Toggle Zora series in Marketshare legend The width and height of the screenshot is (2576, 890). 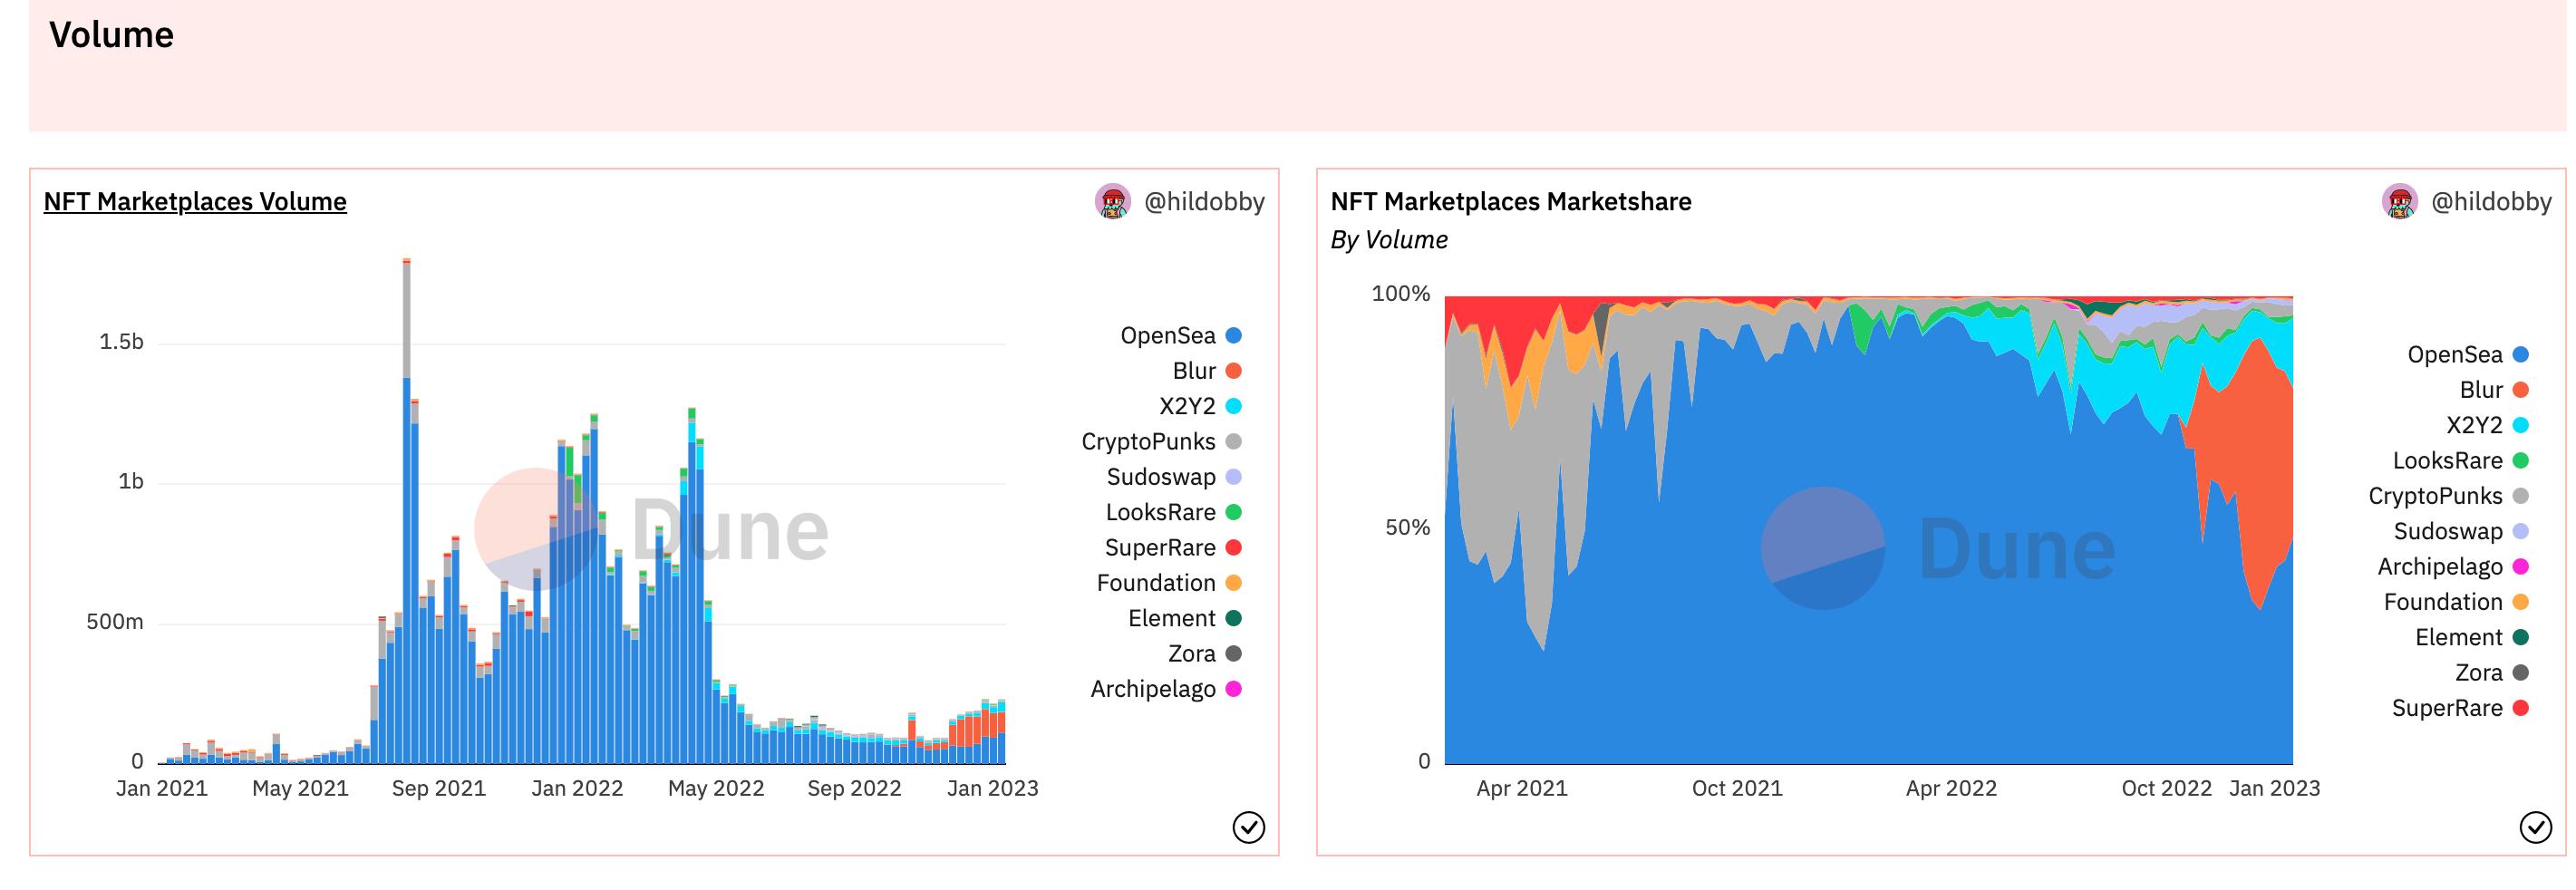[x=2478, y=673]
